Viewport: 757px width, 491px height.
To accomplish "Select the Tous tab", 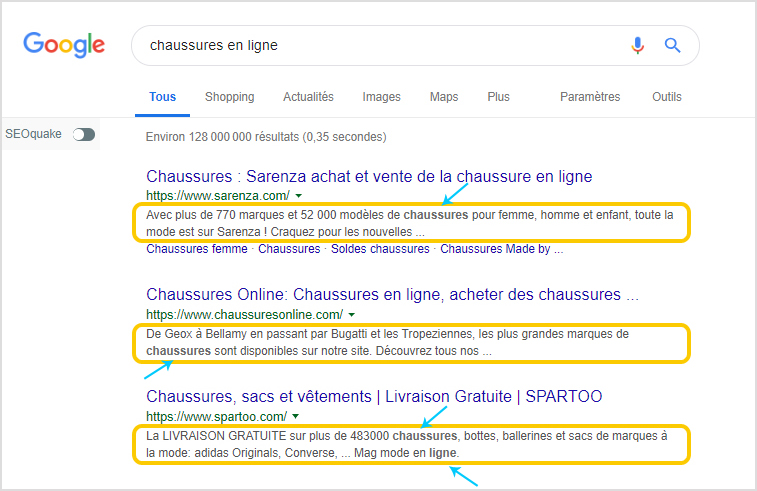I will click(x=162, y=97).
